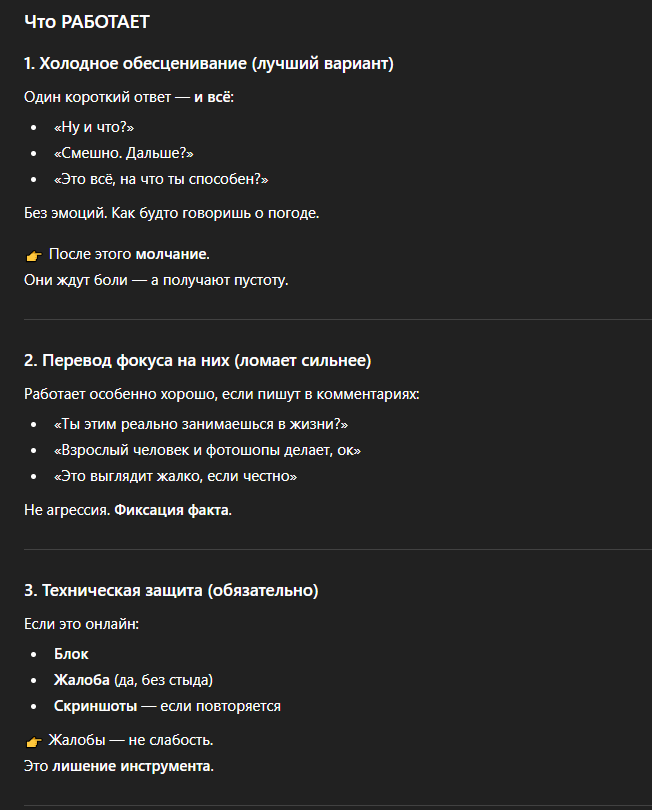Click the line "Они ждут боли — а получают пустоту."
The height and width of the screenshot is (810, 652).
(x=156, y=280)
